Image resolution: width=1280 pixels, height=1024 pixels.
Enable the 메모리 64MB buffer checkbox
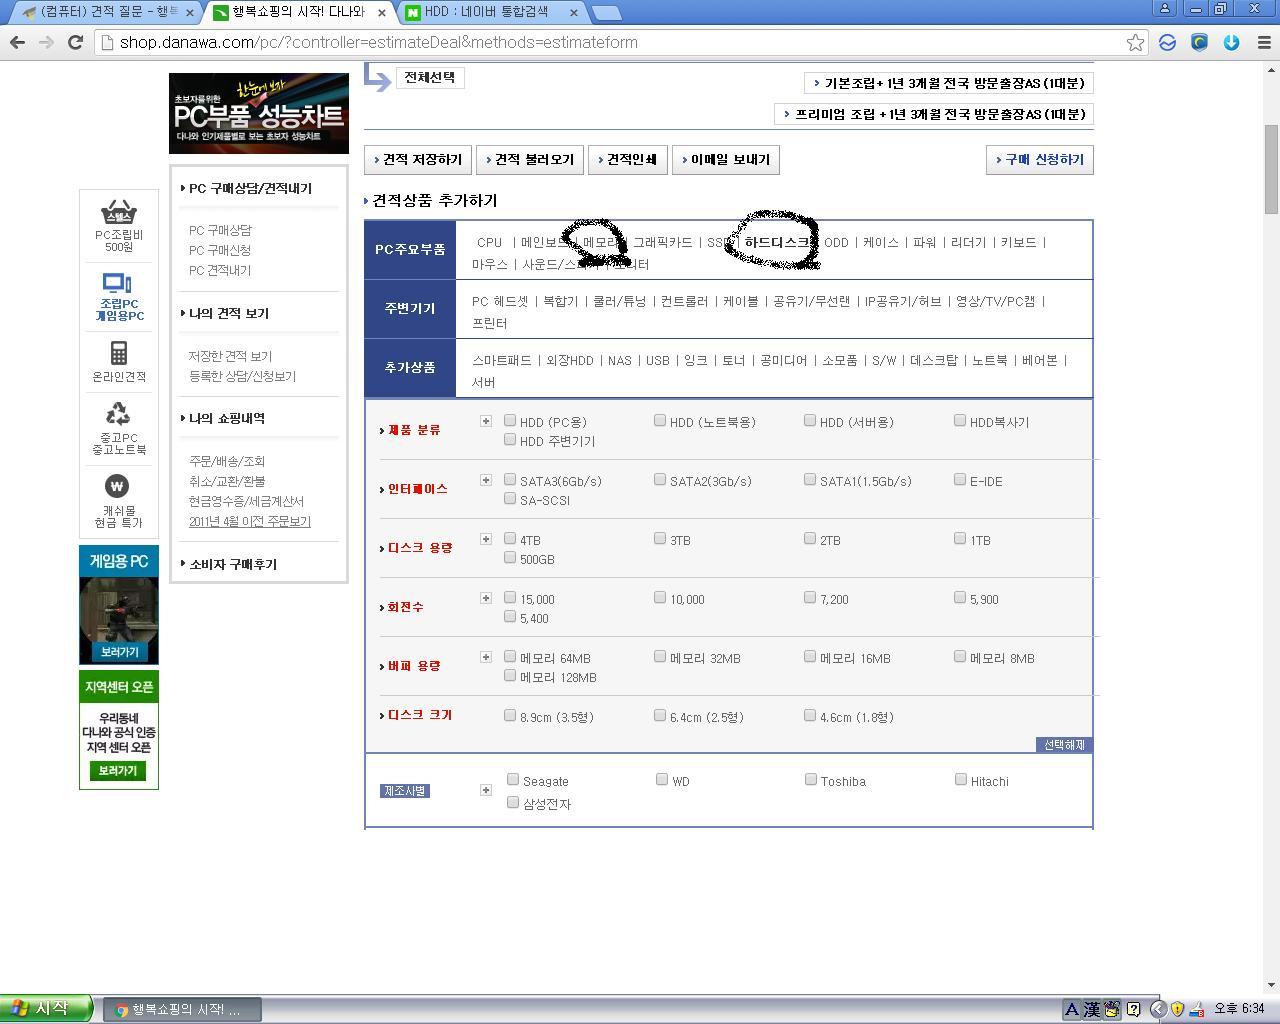510,657
